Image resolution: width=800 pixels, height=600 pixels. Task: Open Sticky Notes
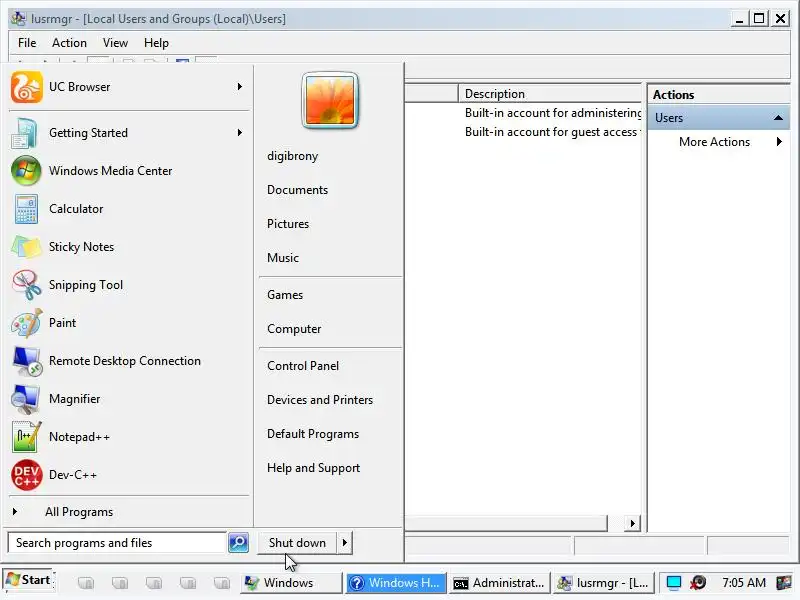click(x=129, y=247)
